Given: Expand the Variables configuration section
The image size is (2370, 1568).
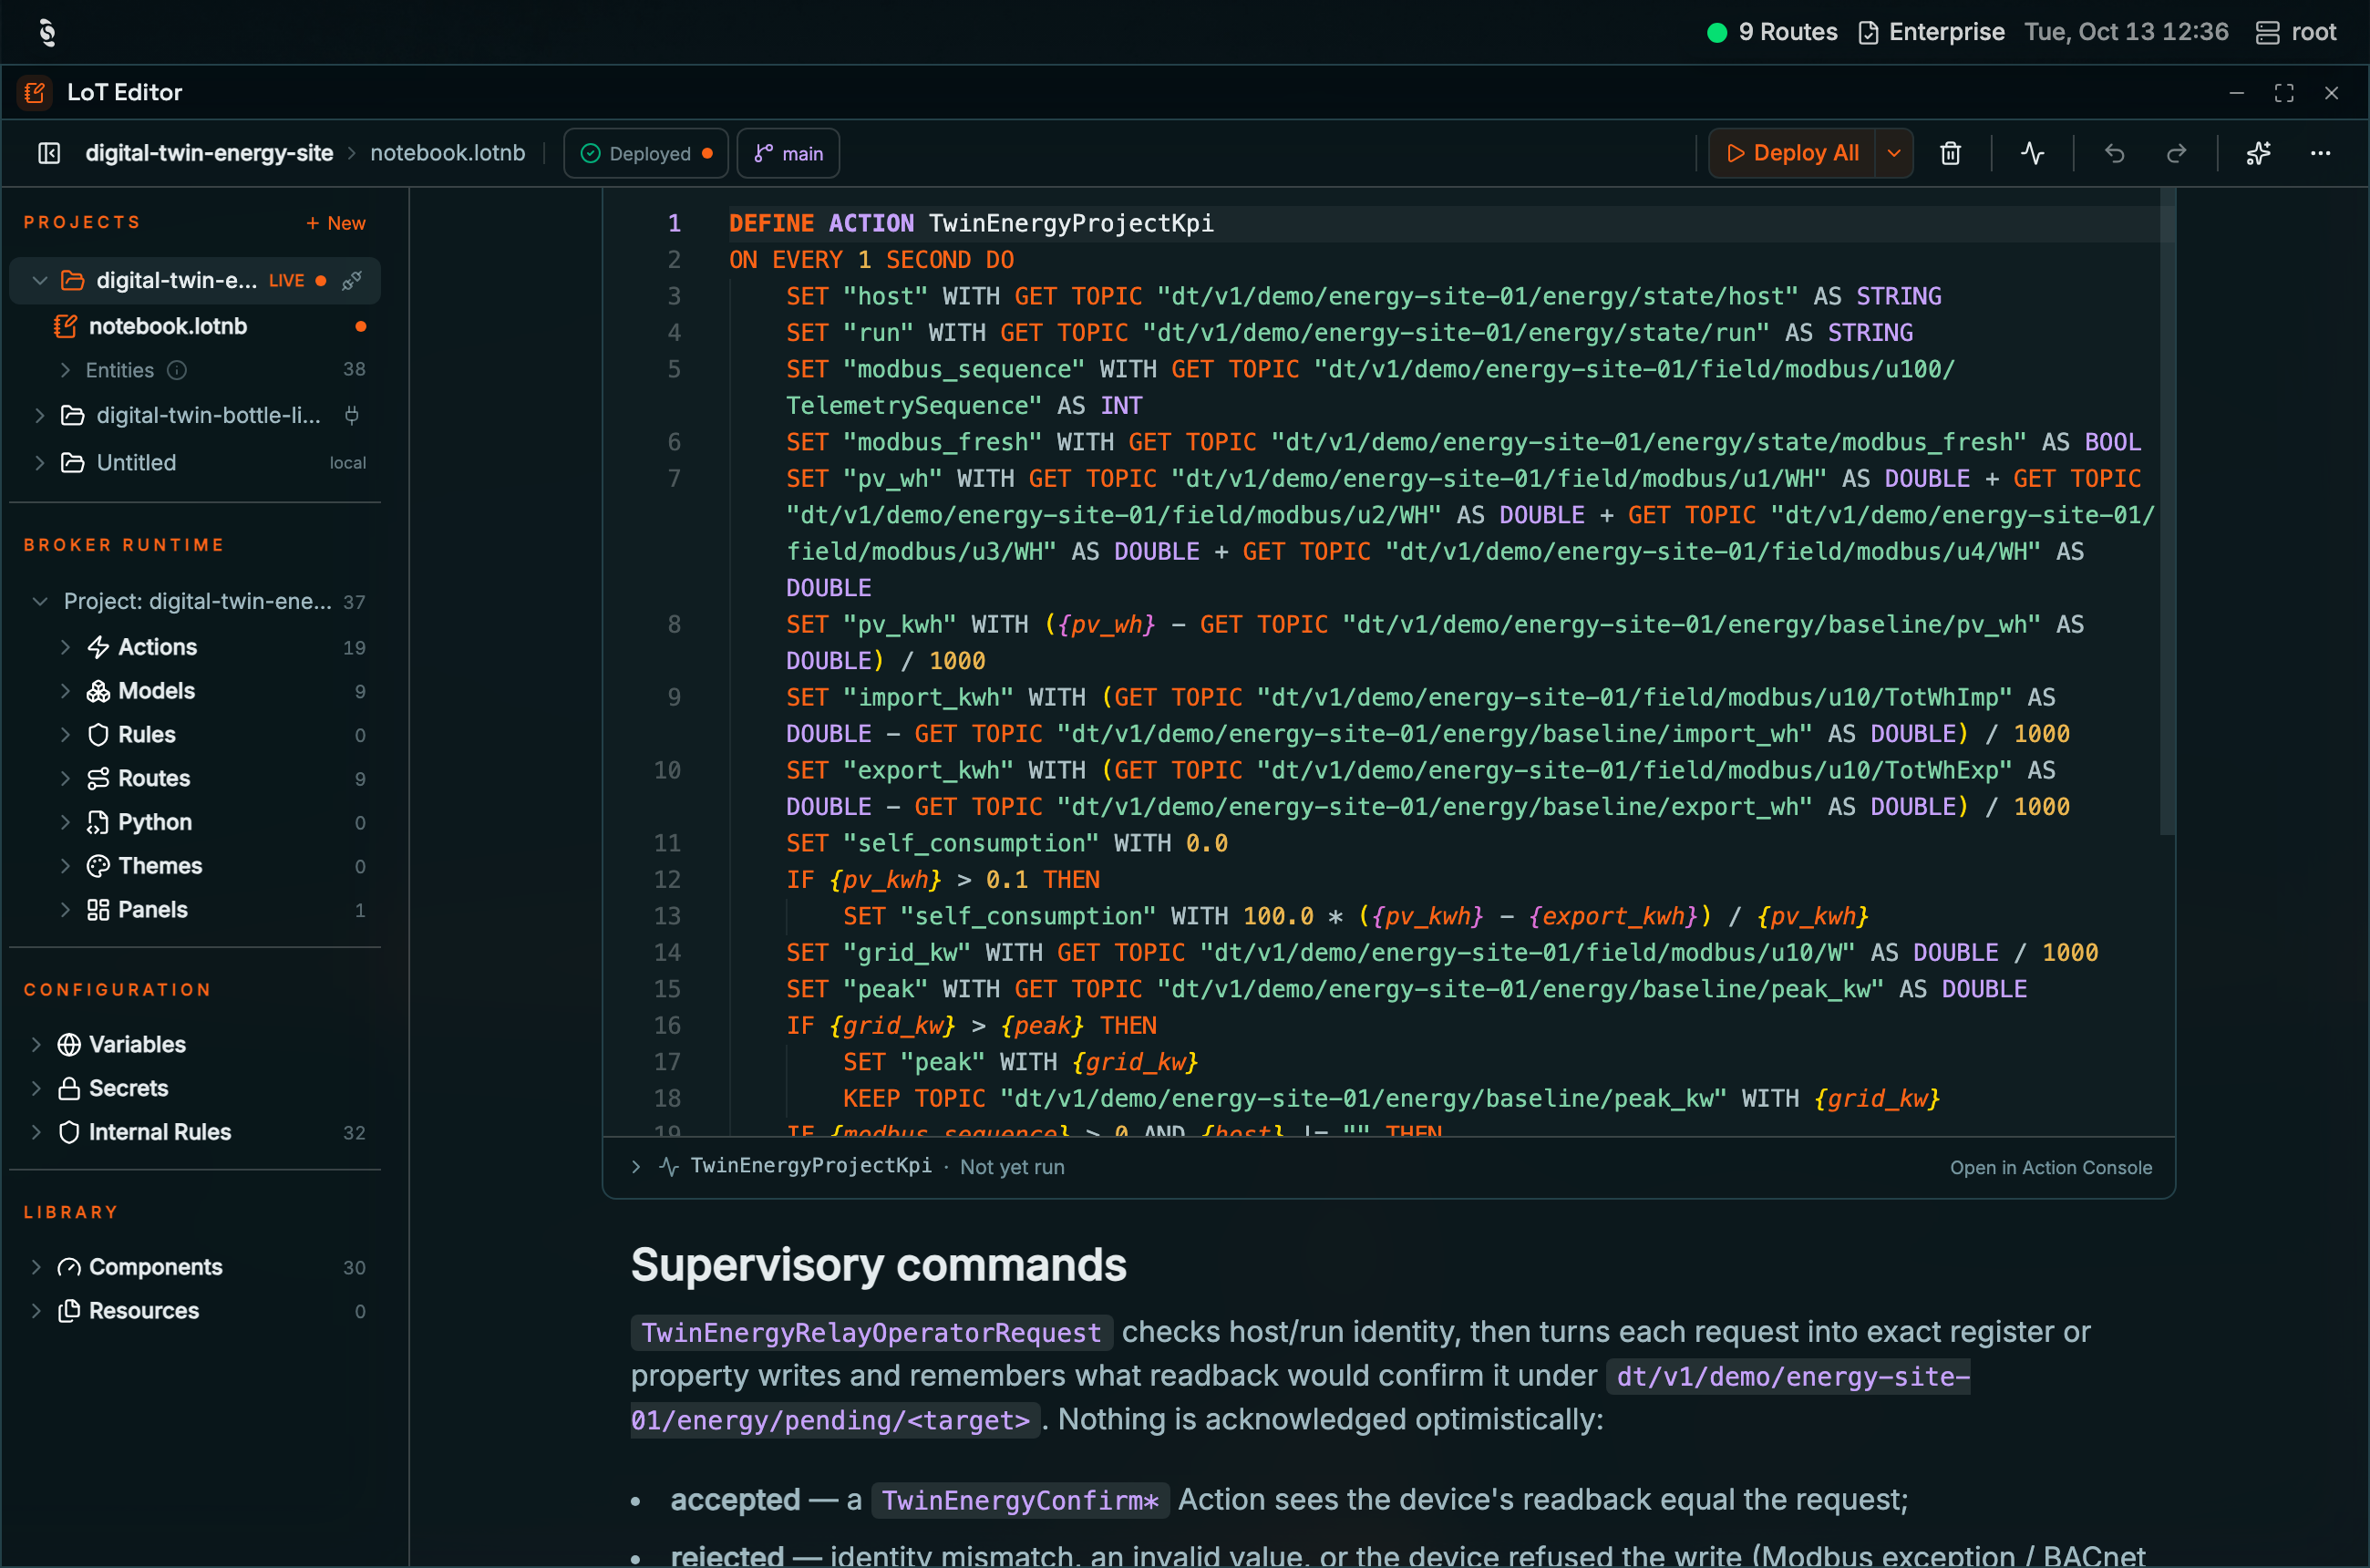Looking at the screenshot, I should tap(36, 1044).
